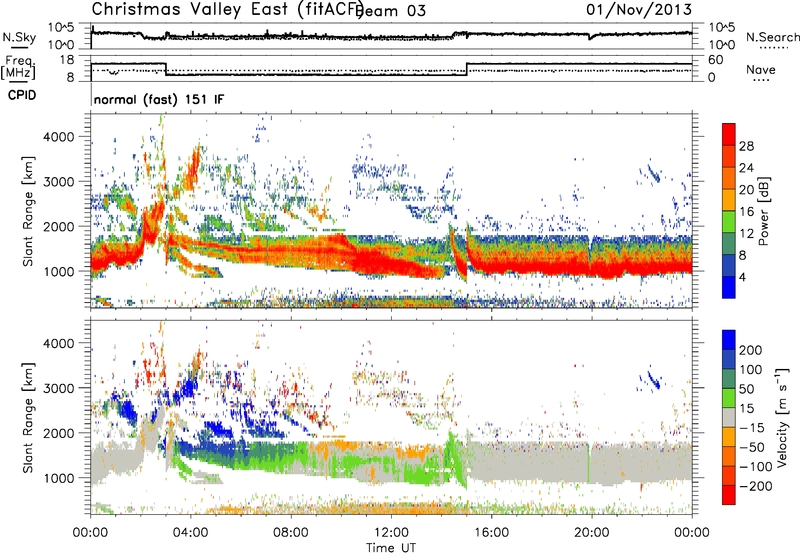Image resolution: width=800 pixels, height=554 pixels.
Task: Click the blue bottom of the power colorbar
Action: coord(729,287)
